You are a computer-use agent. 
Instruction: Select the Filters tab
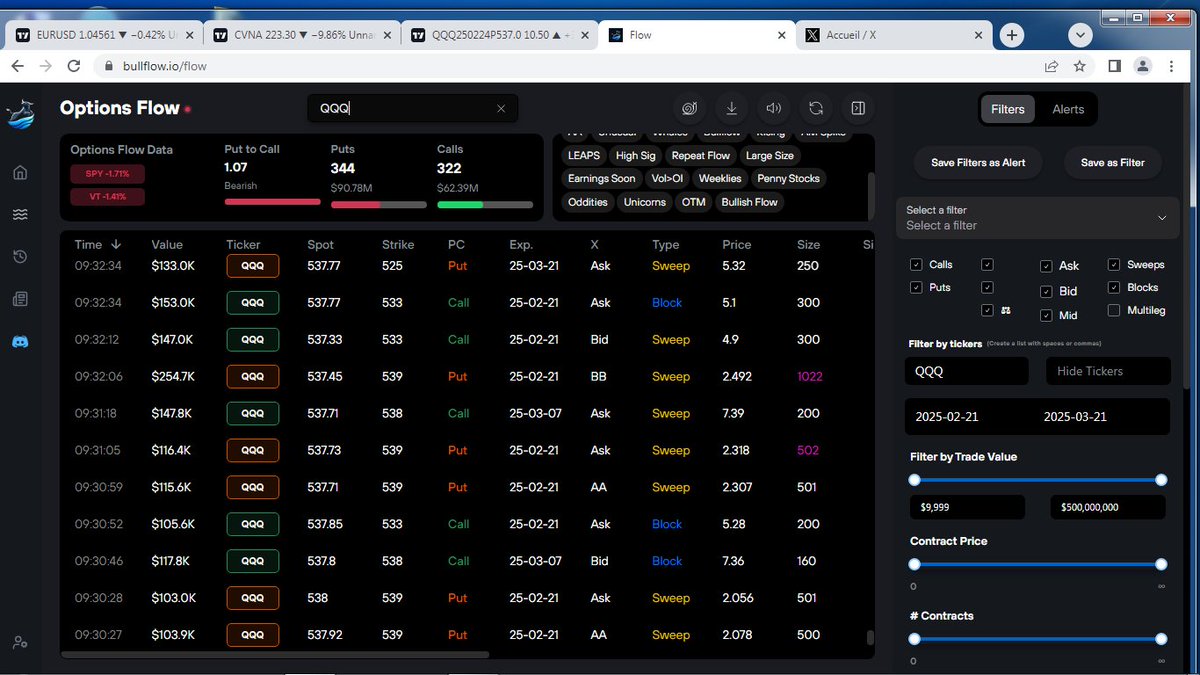pyautogui.click(x=1008, y=110)
